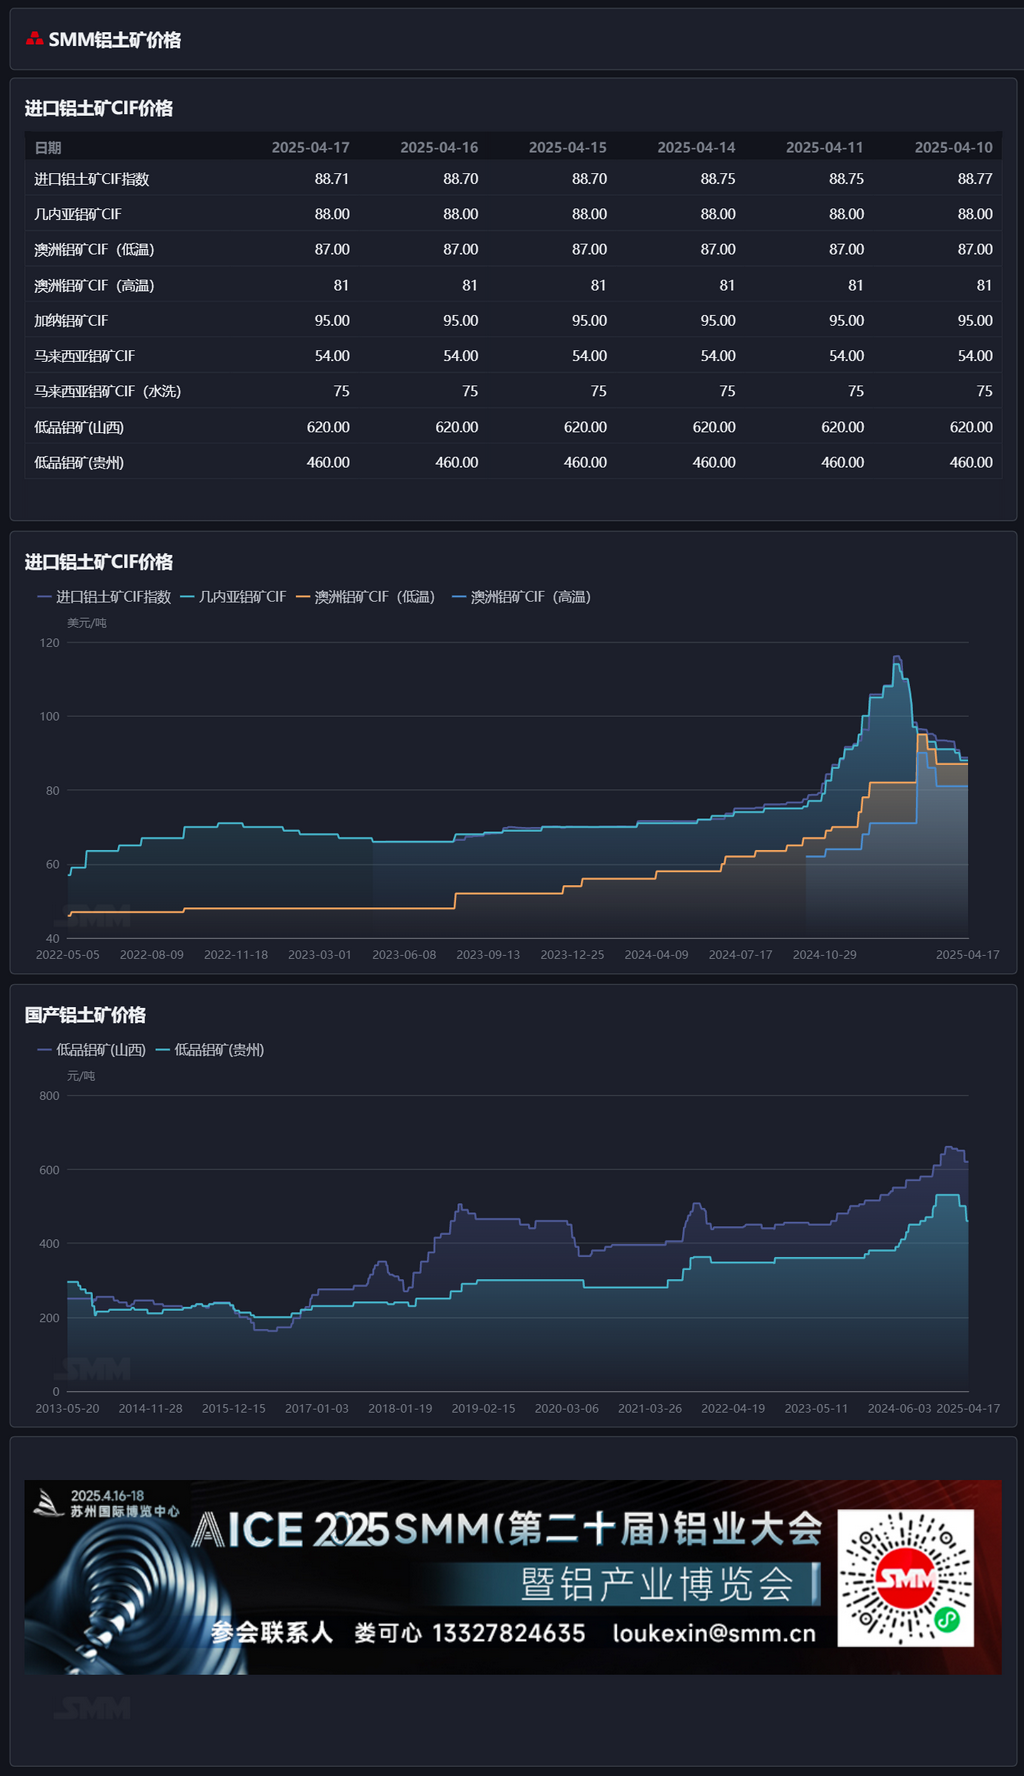
Task: Toggle 低品铝矿(山西) legend in domestic chart
Action: (x=92, y=1050)
